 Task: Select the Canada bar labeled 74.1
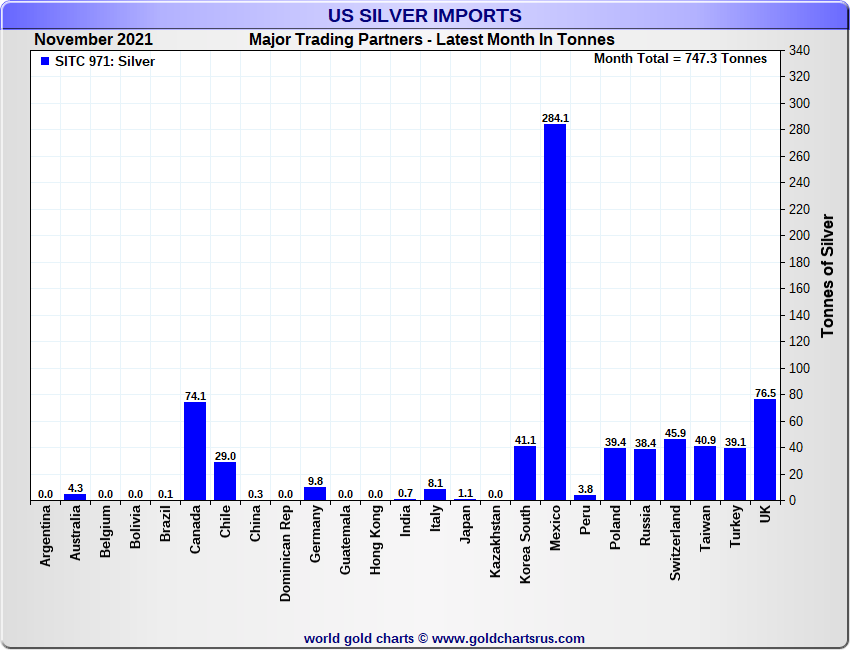[195, 451]
